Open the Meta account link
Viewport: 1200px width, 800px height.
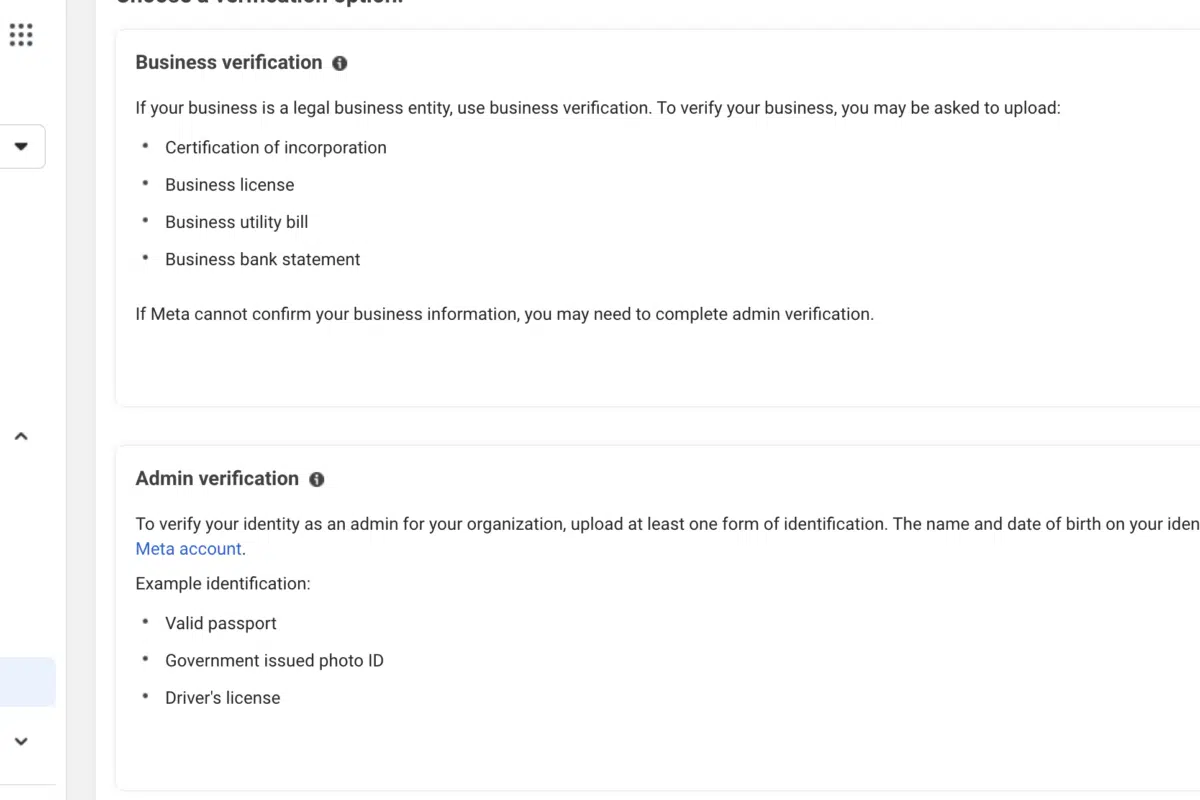pyautogui.click(x=189, y=549)
